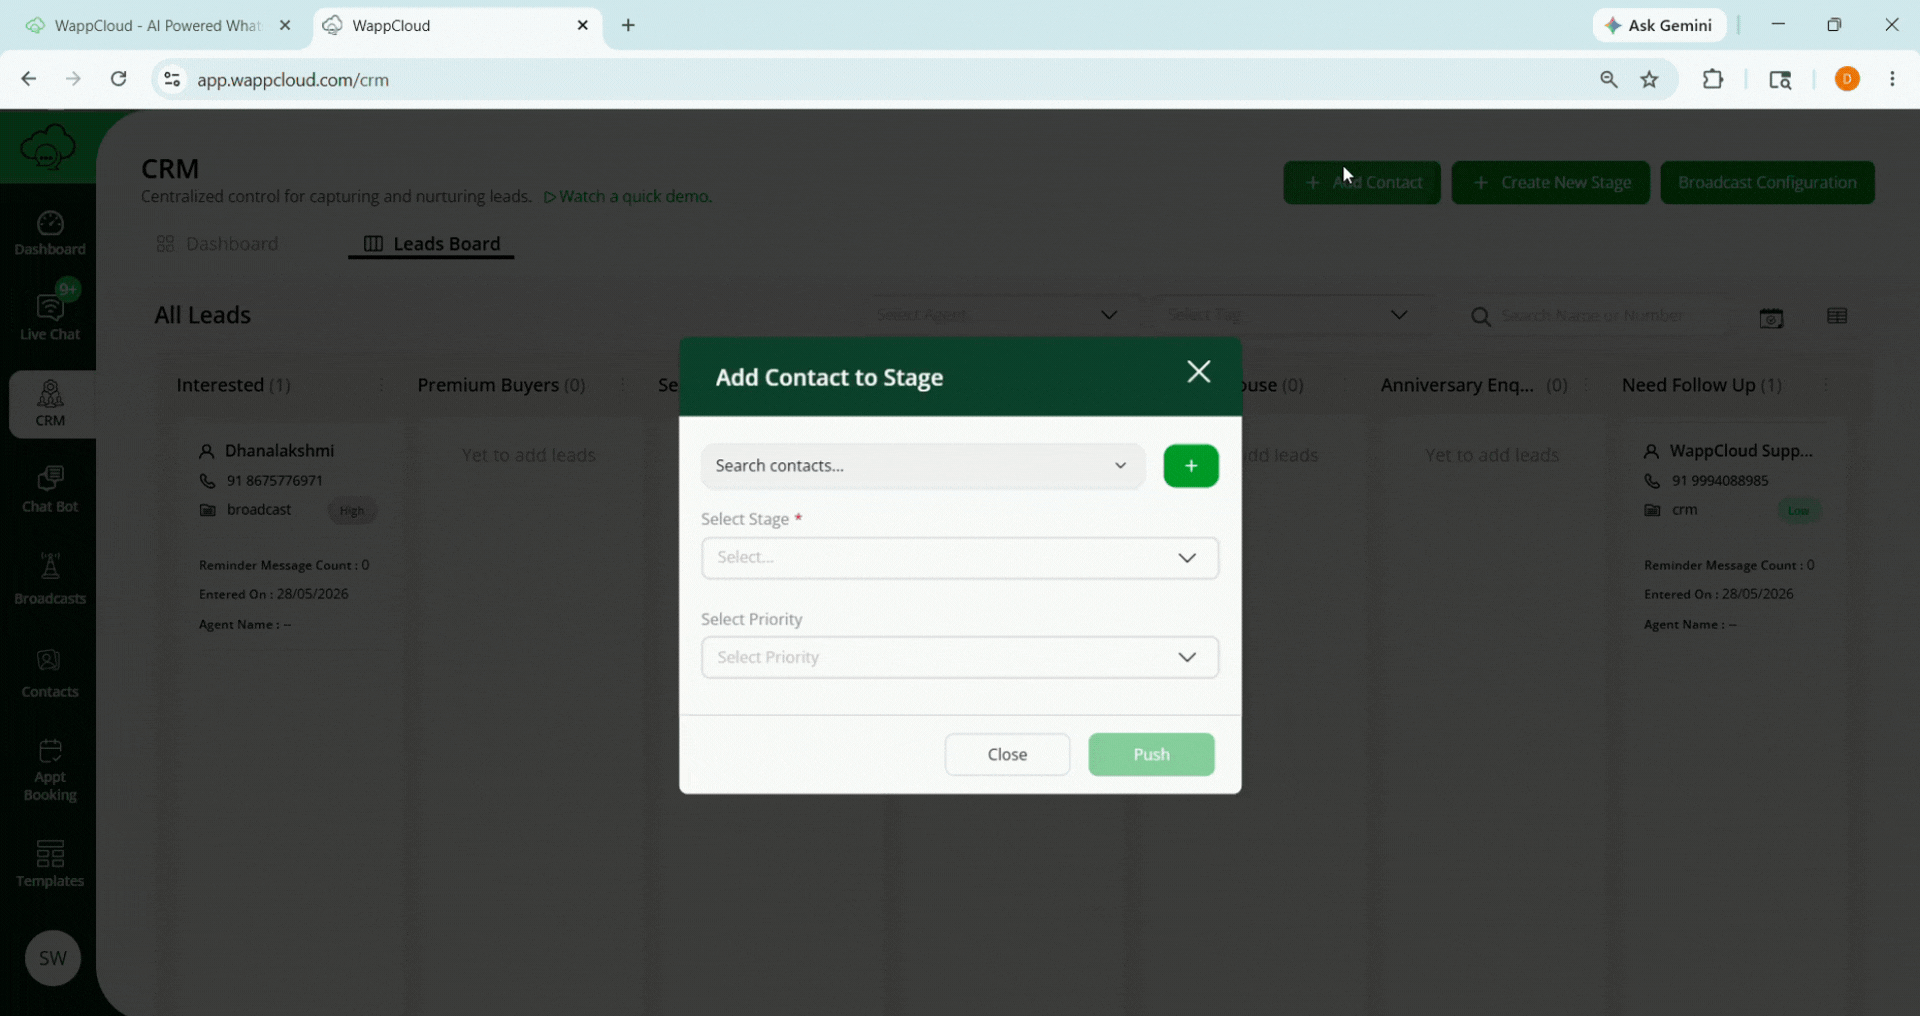Go back in the browser

point(29,79)
